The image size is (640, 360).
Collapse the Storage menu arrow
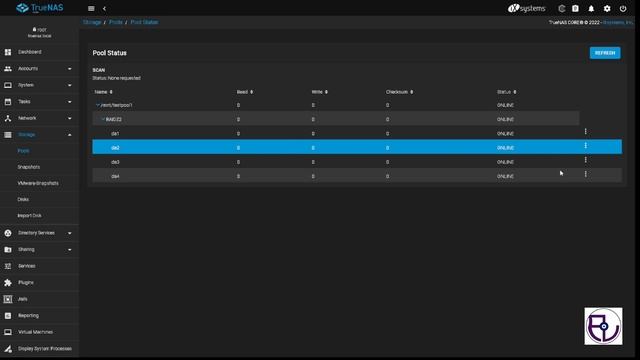click(x=69, y=135)
